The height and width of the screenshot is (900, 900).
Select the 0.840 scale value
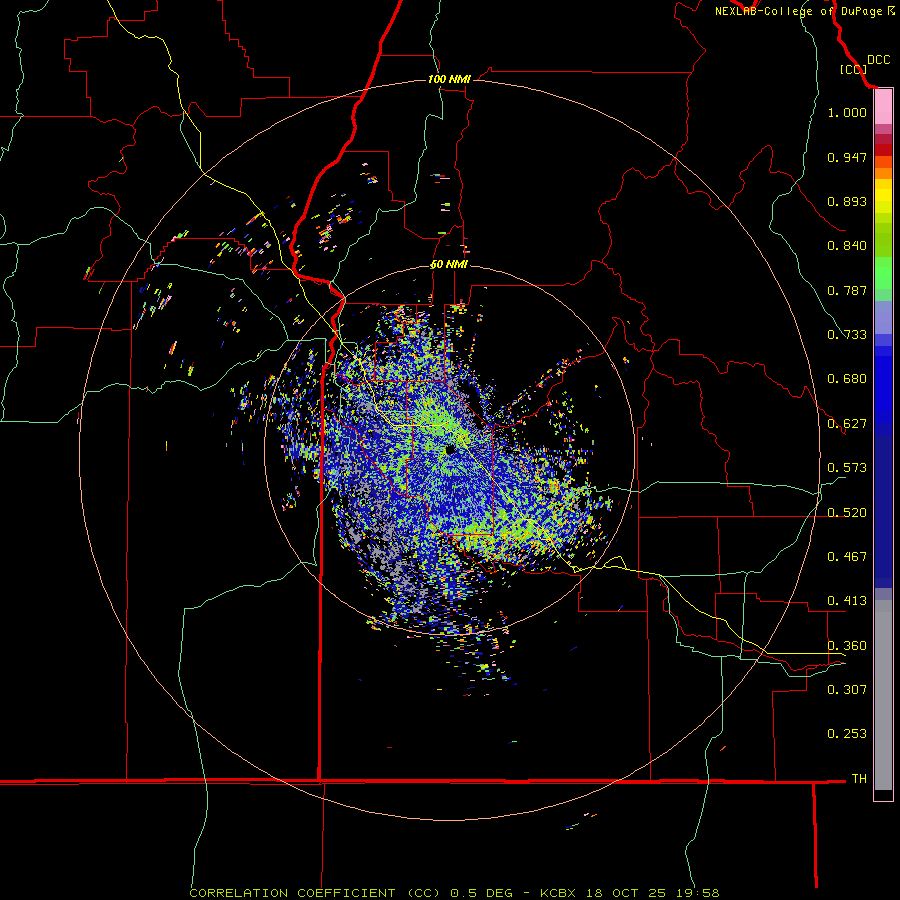point(847,246)
